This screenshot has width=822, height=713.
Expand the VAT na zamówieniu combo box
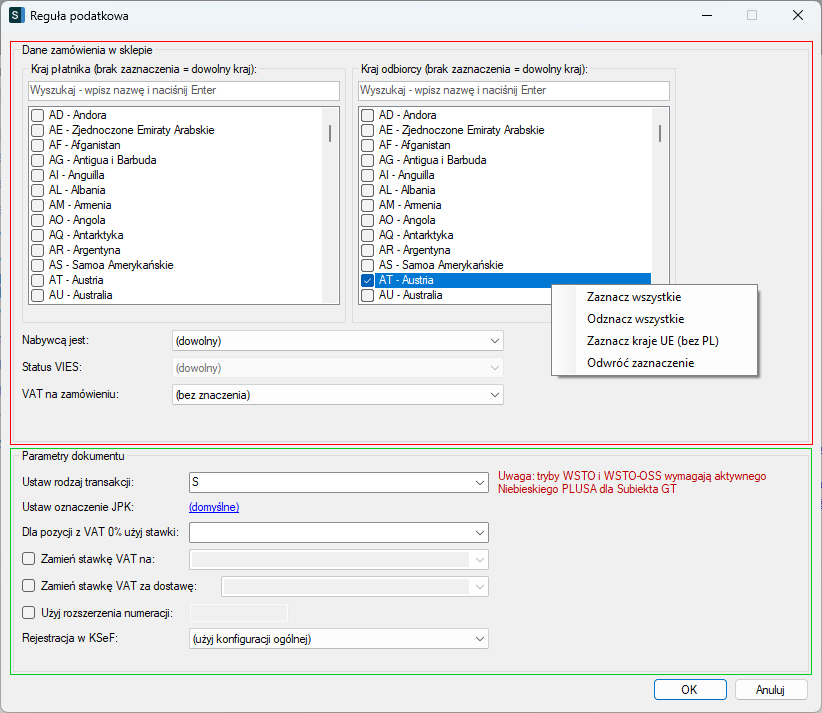(337, 395)
